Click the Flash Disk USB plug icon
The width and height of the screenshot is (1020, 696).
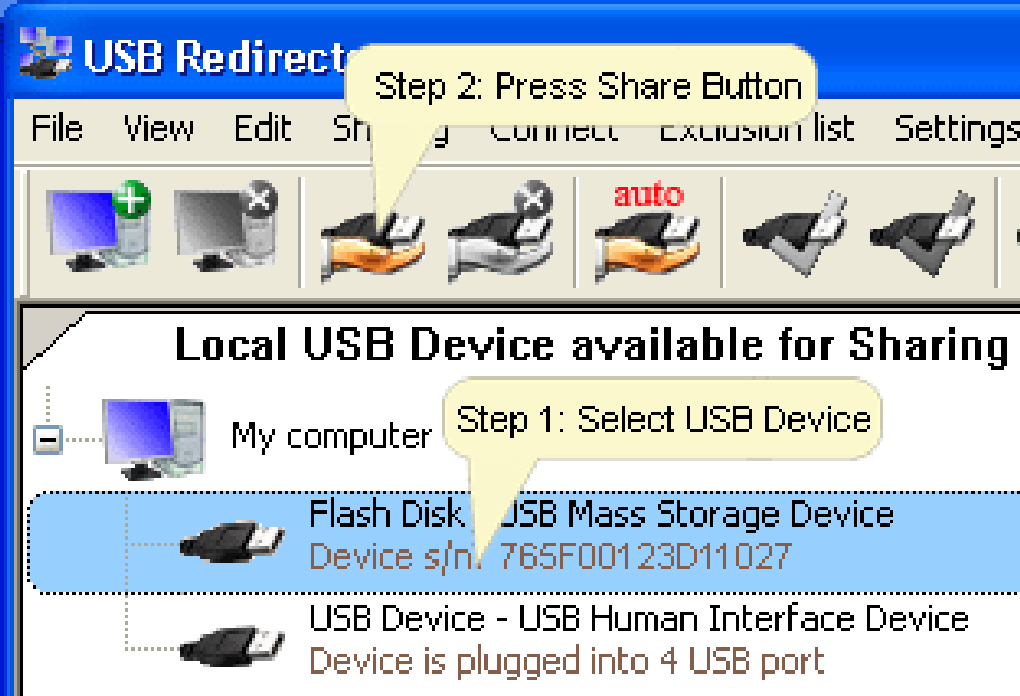point(232,541)
